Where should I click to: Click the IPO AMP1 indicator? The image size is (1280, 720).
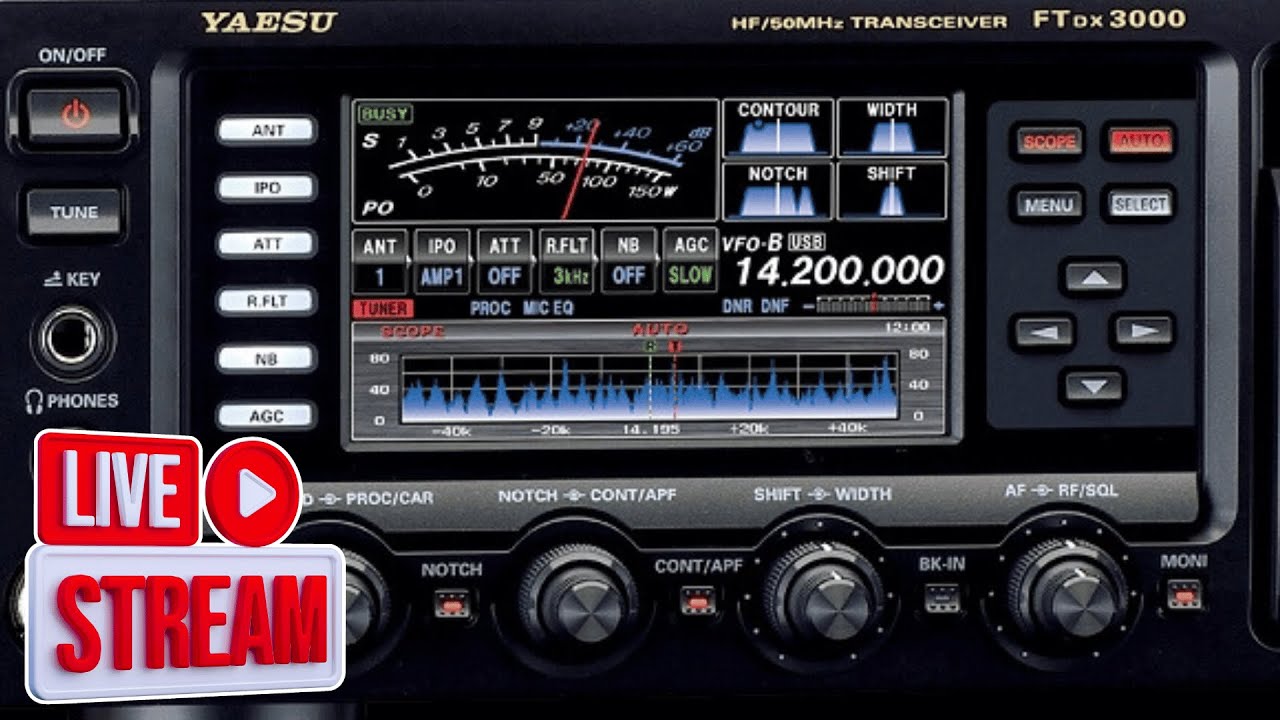coord(442,262)
